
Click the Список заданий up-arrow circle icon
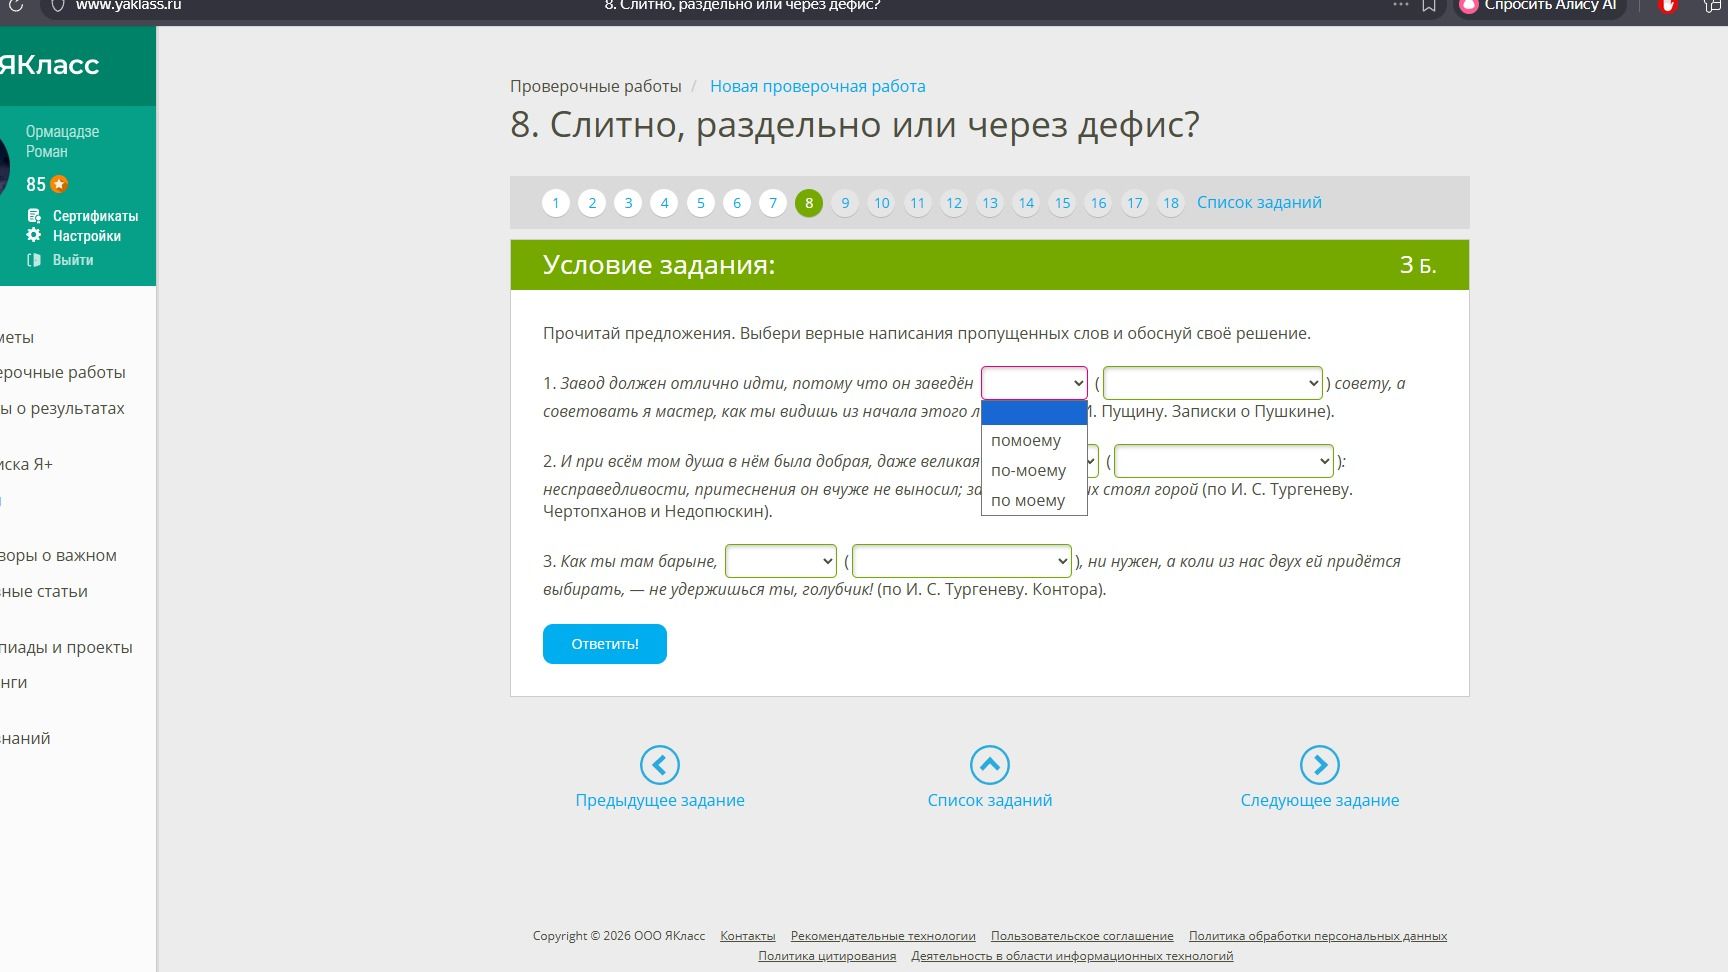point(990,765)
